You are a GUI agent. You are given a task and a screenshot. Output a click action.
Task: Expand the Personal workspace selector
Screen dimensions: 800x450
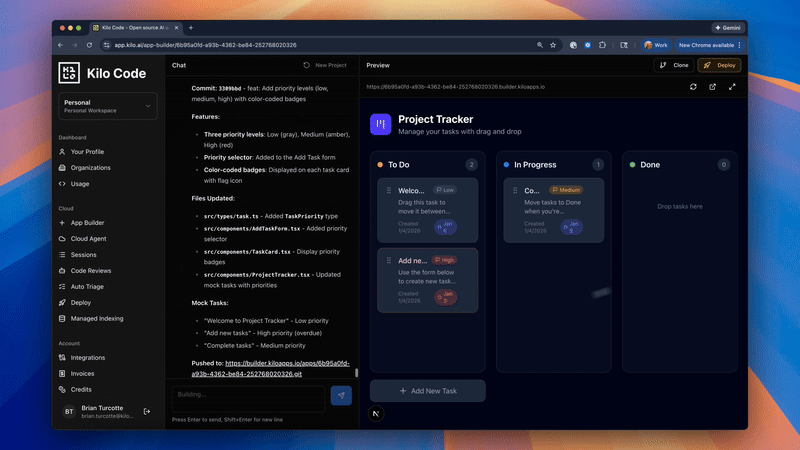point(108,106)
